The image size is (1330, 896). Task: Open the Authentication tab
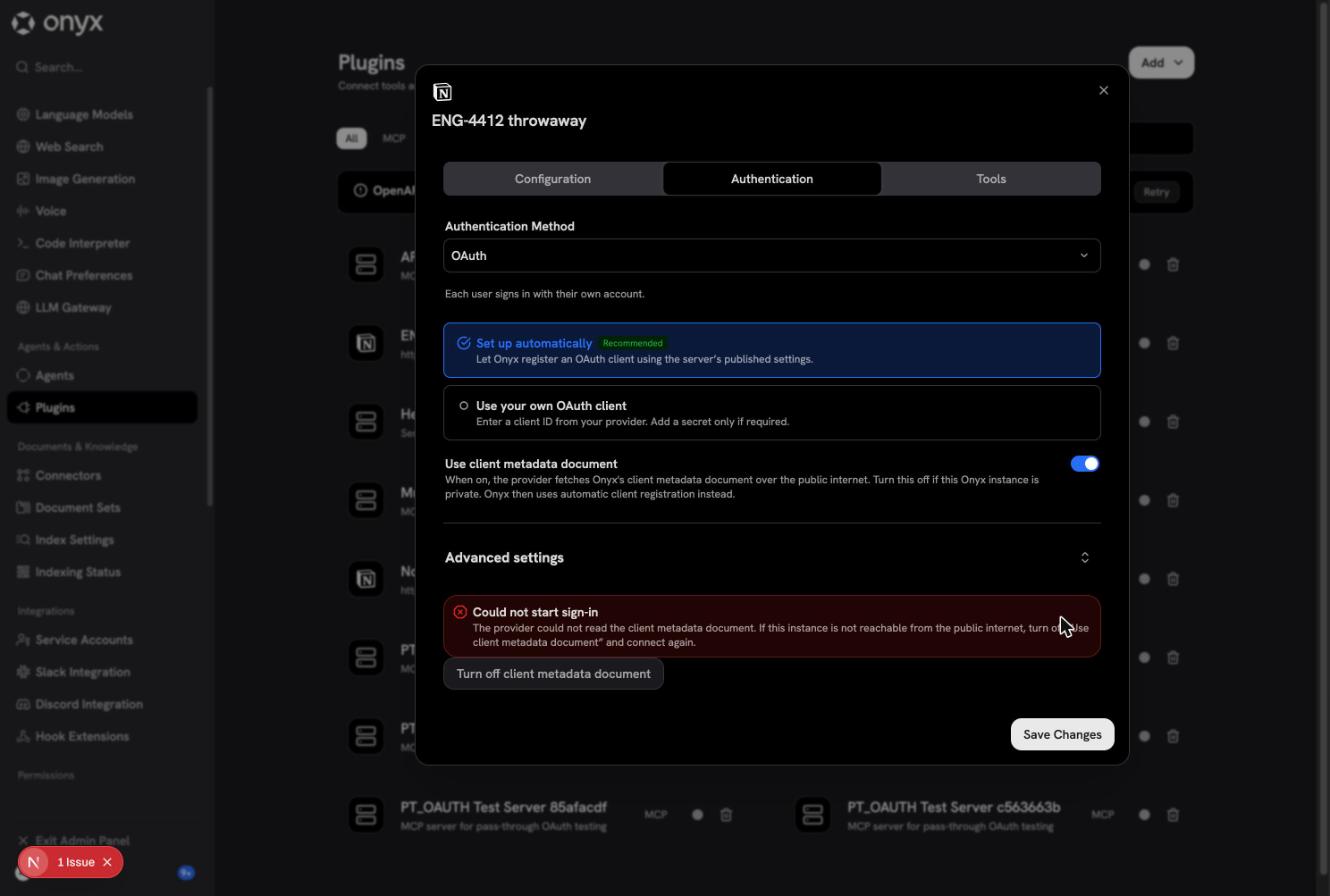[772, 179]
